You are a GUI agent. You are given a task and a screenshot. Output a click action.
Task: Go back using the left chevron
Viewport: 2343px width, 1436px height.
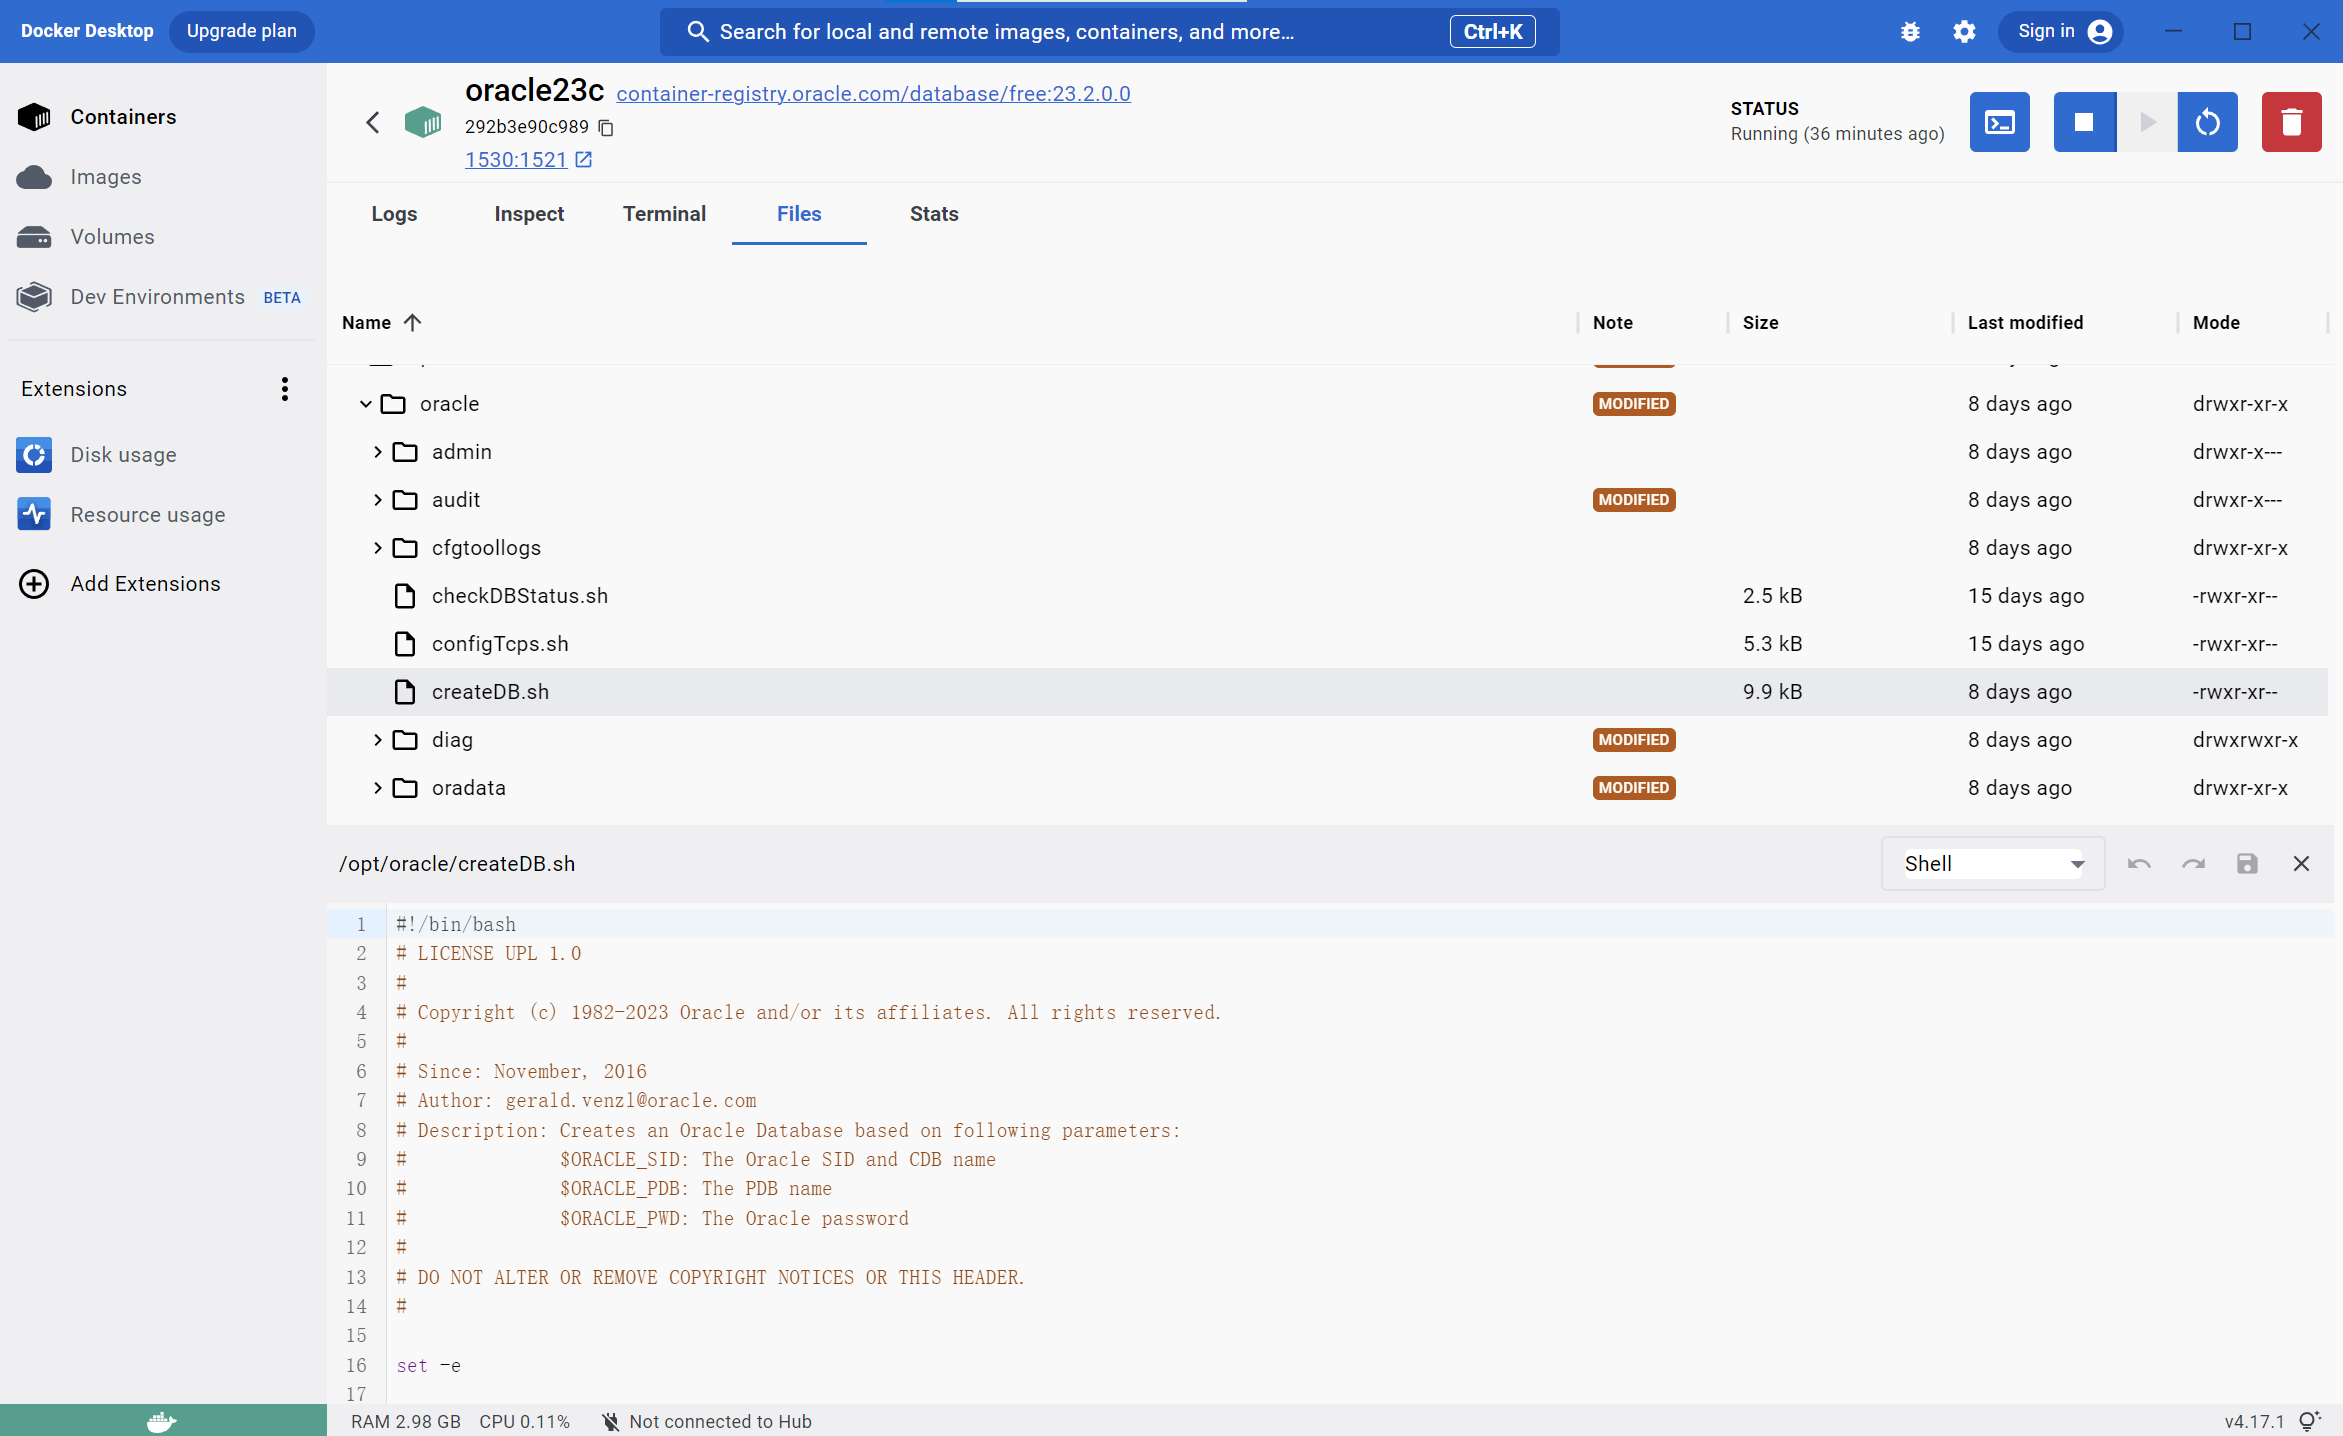pos(372,122)
